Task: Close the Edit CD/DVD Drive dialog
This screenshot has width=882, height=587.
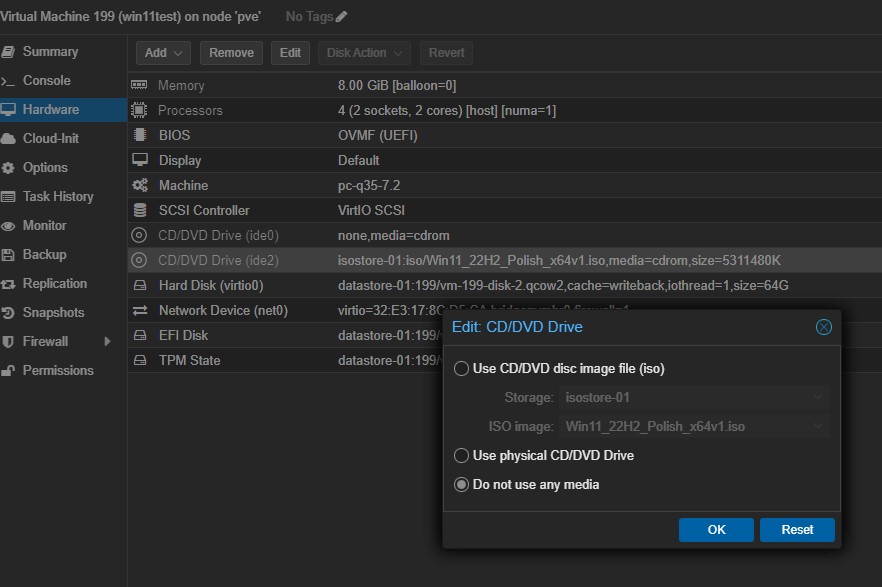Action: (823, 327)
